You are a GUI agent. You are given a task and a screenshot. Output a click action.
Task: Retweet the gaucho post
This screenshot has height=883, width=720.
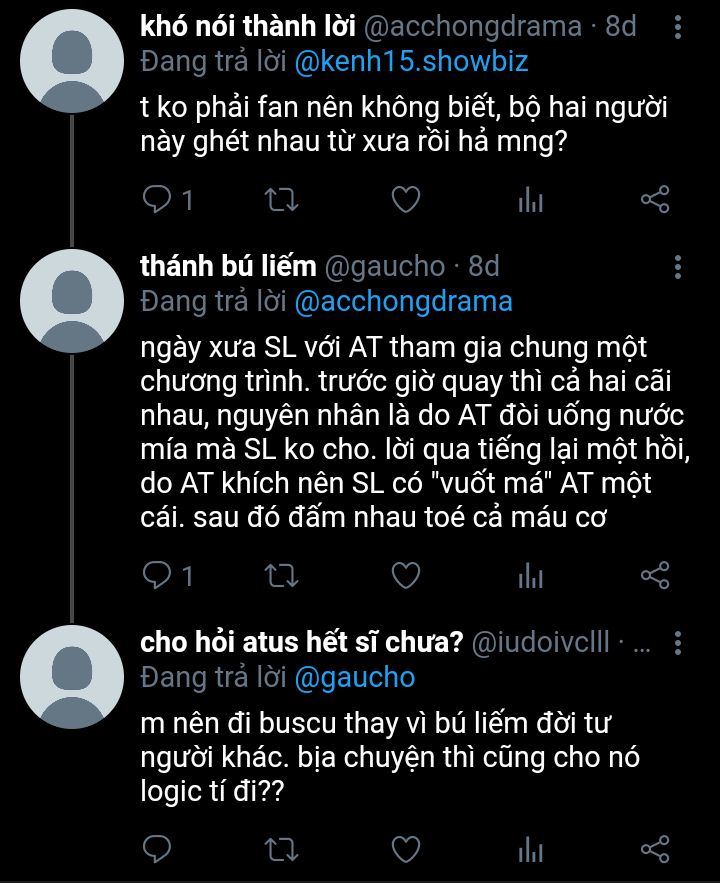[282, 575]
